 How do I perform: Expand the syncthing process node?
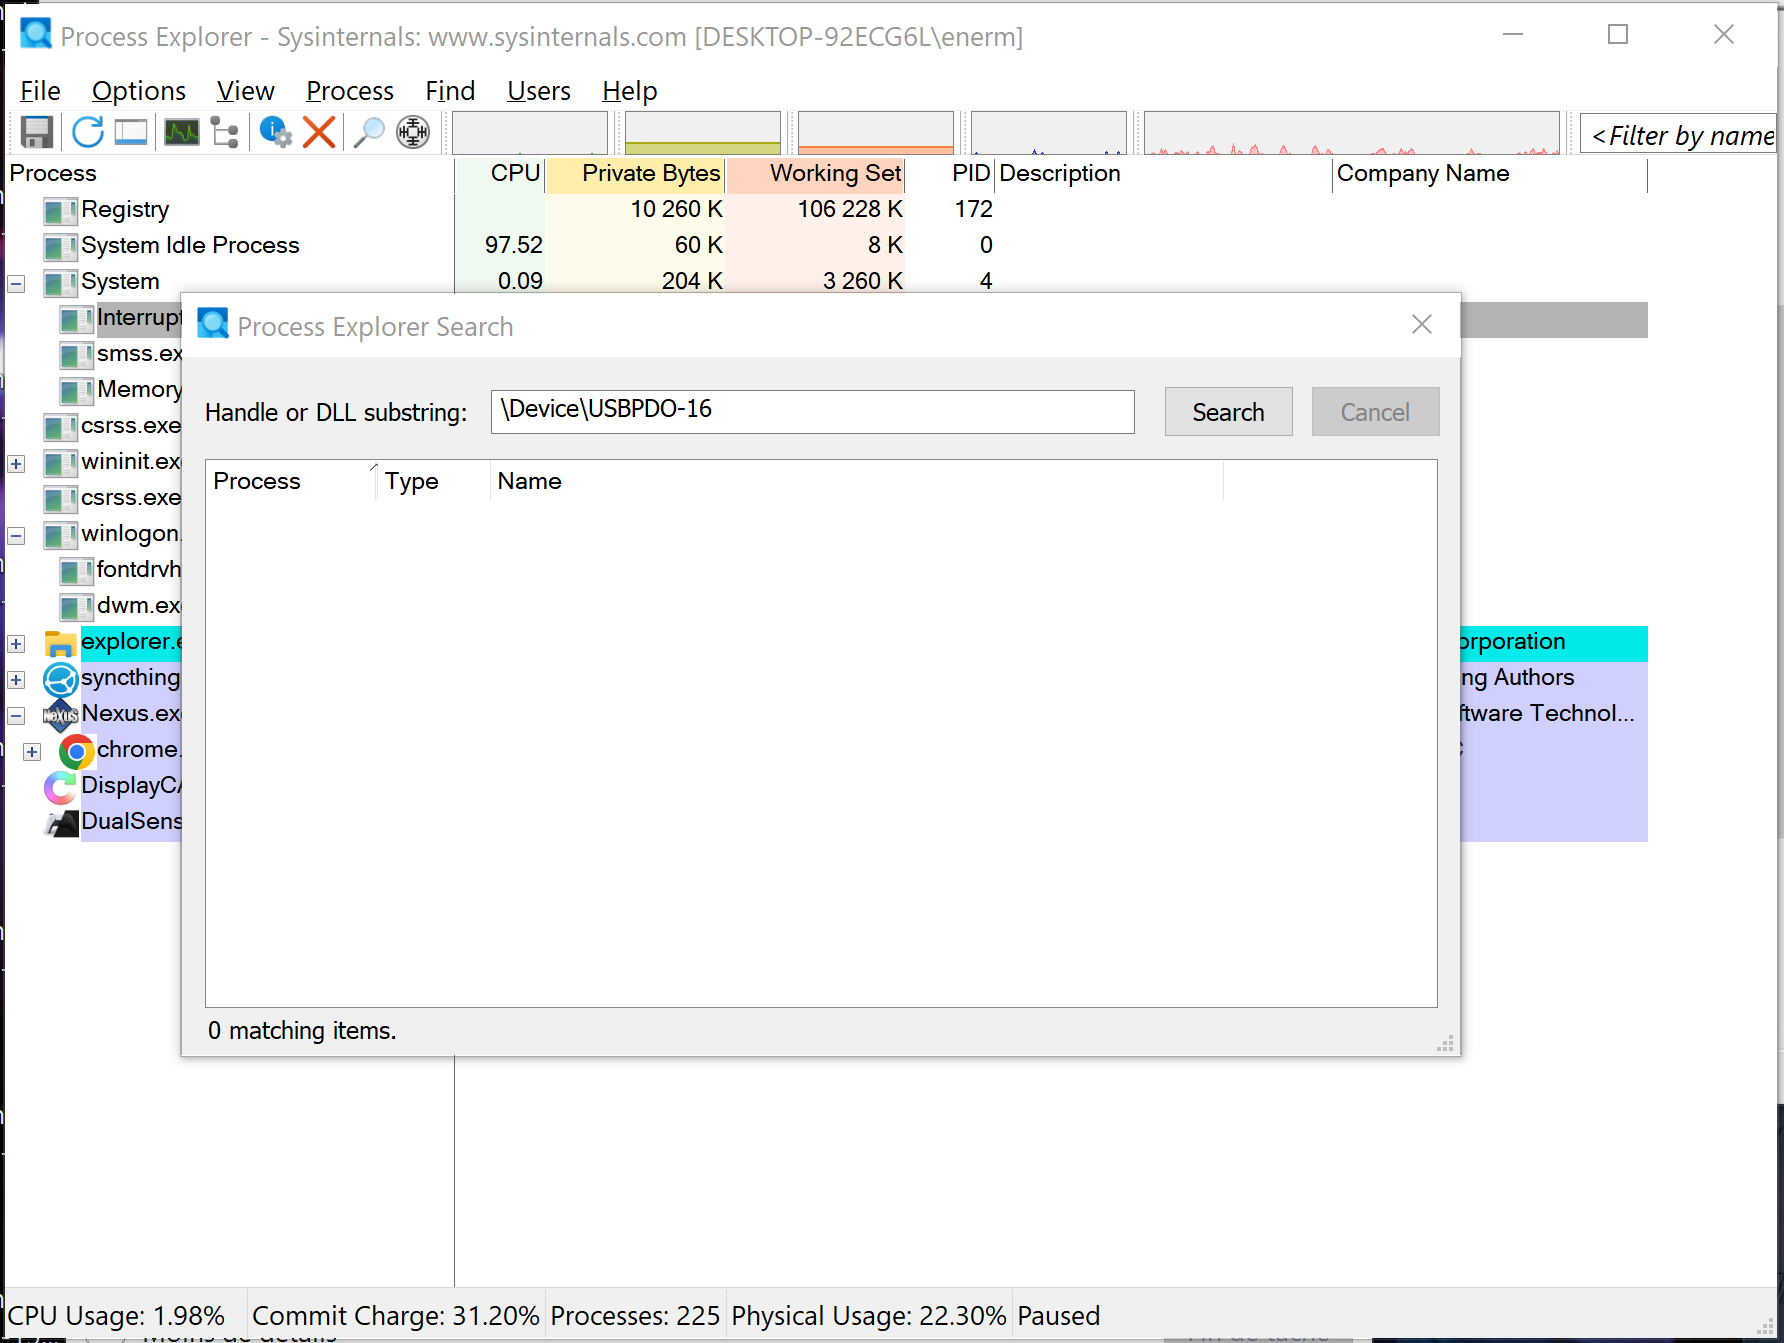[x=16, y=680]
